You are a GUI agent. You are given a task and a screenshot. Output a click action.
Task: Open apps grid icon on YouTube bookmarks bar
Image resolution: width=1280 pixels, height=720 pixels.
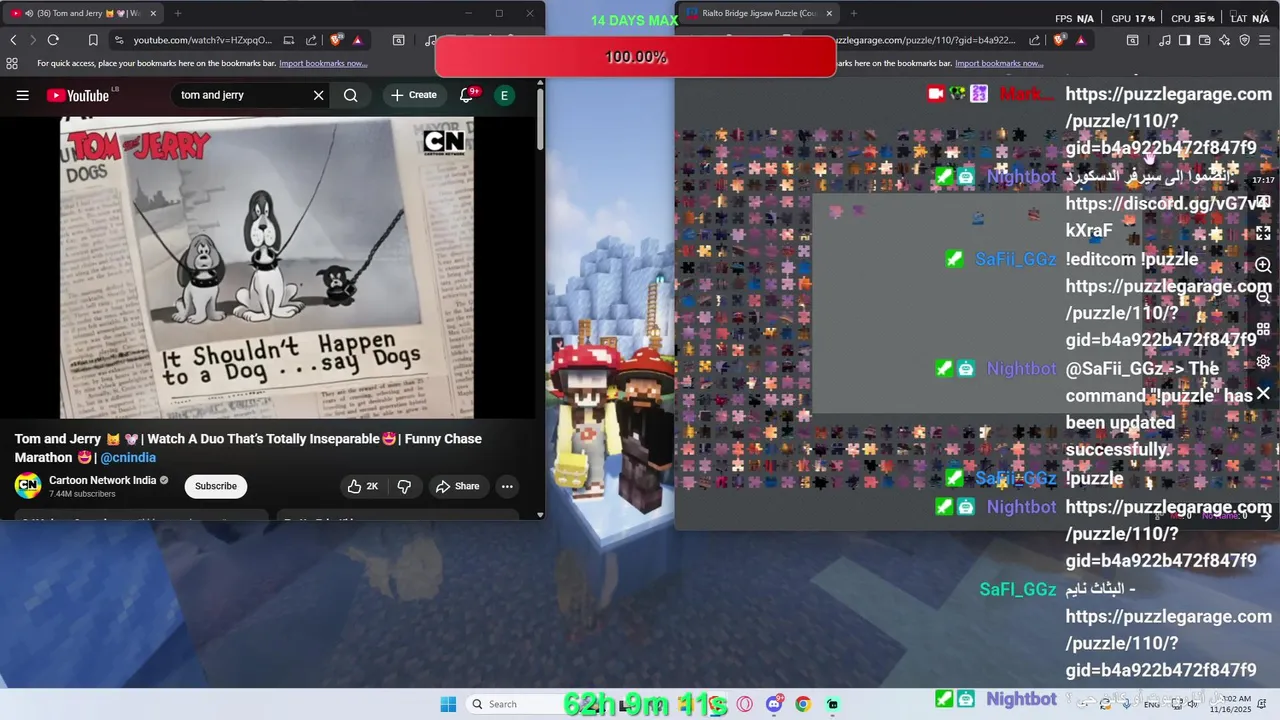point(12,63)
